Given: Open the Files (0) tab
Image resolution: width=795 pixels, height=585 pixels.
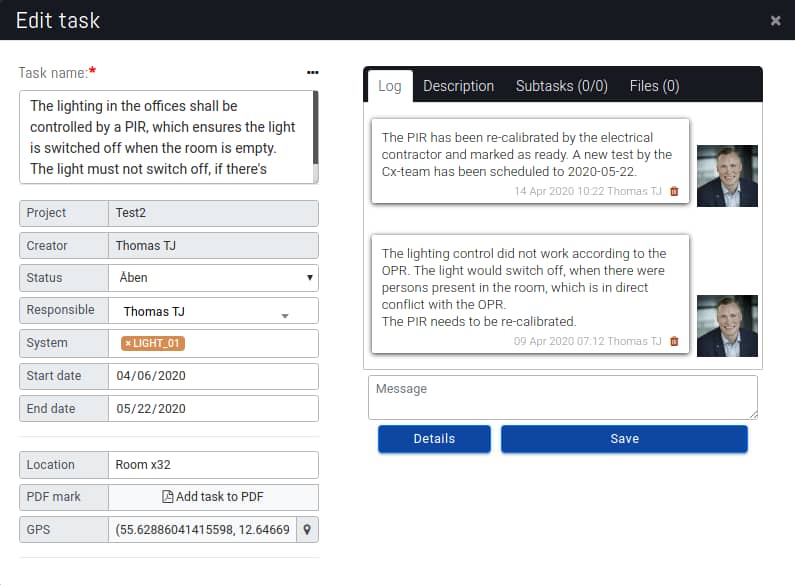Looking at the screenshot, I should (x=654, y=86).
